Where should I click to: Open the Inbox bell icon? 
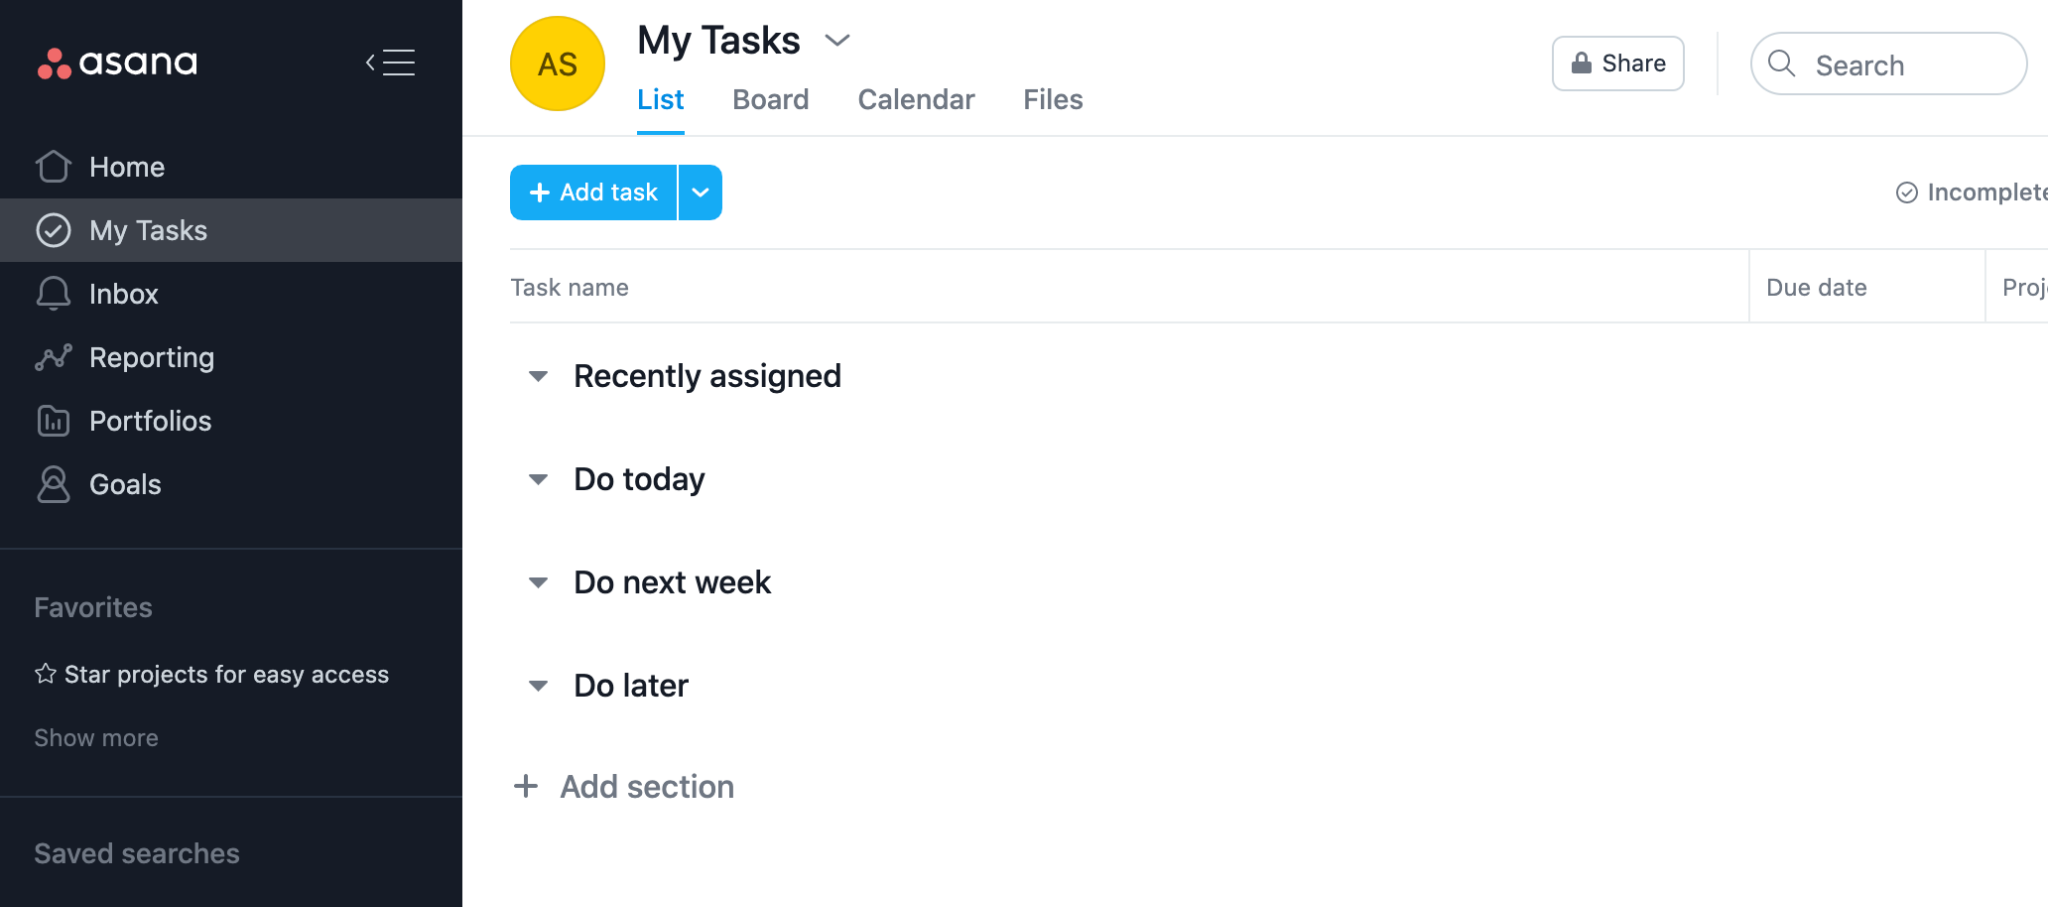click(53, 293)
